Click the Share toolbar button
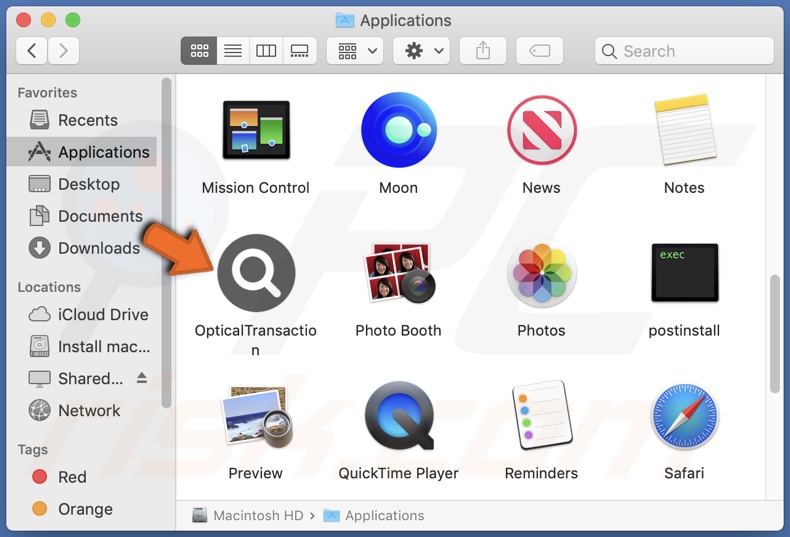Viewport: 790px width, 537px height. pyautogui.click(x=483, y=51)
